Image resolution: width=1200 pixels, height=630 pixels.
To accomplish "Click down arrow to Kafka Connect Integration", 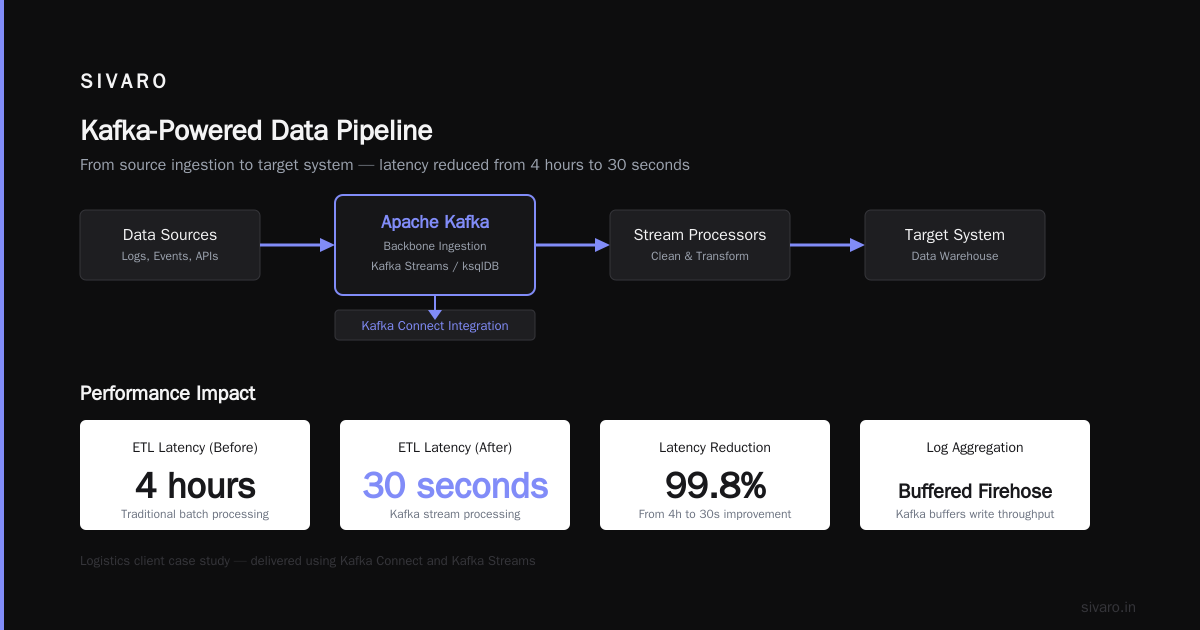I will pyautogui.click(x=435, y=307).
